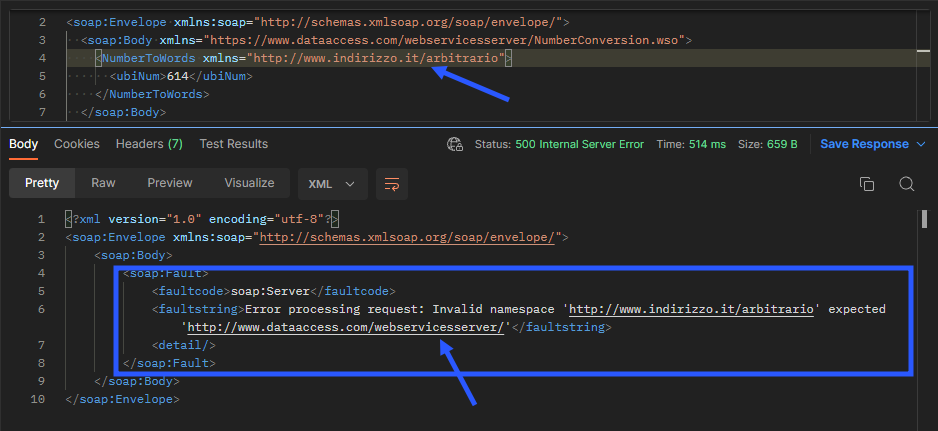Switch to Raw response view
938x431 pixels.
[x=103, y=183]
